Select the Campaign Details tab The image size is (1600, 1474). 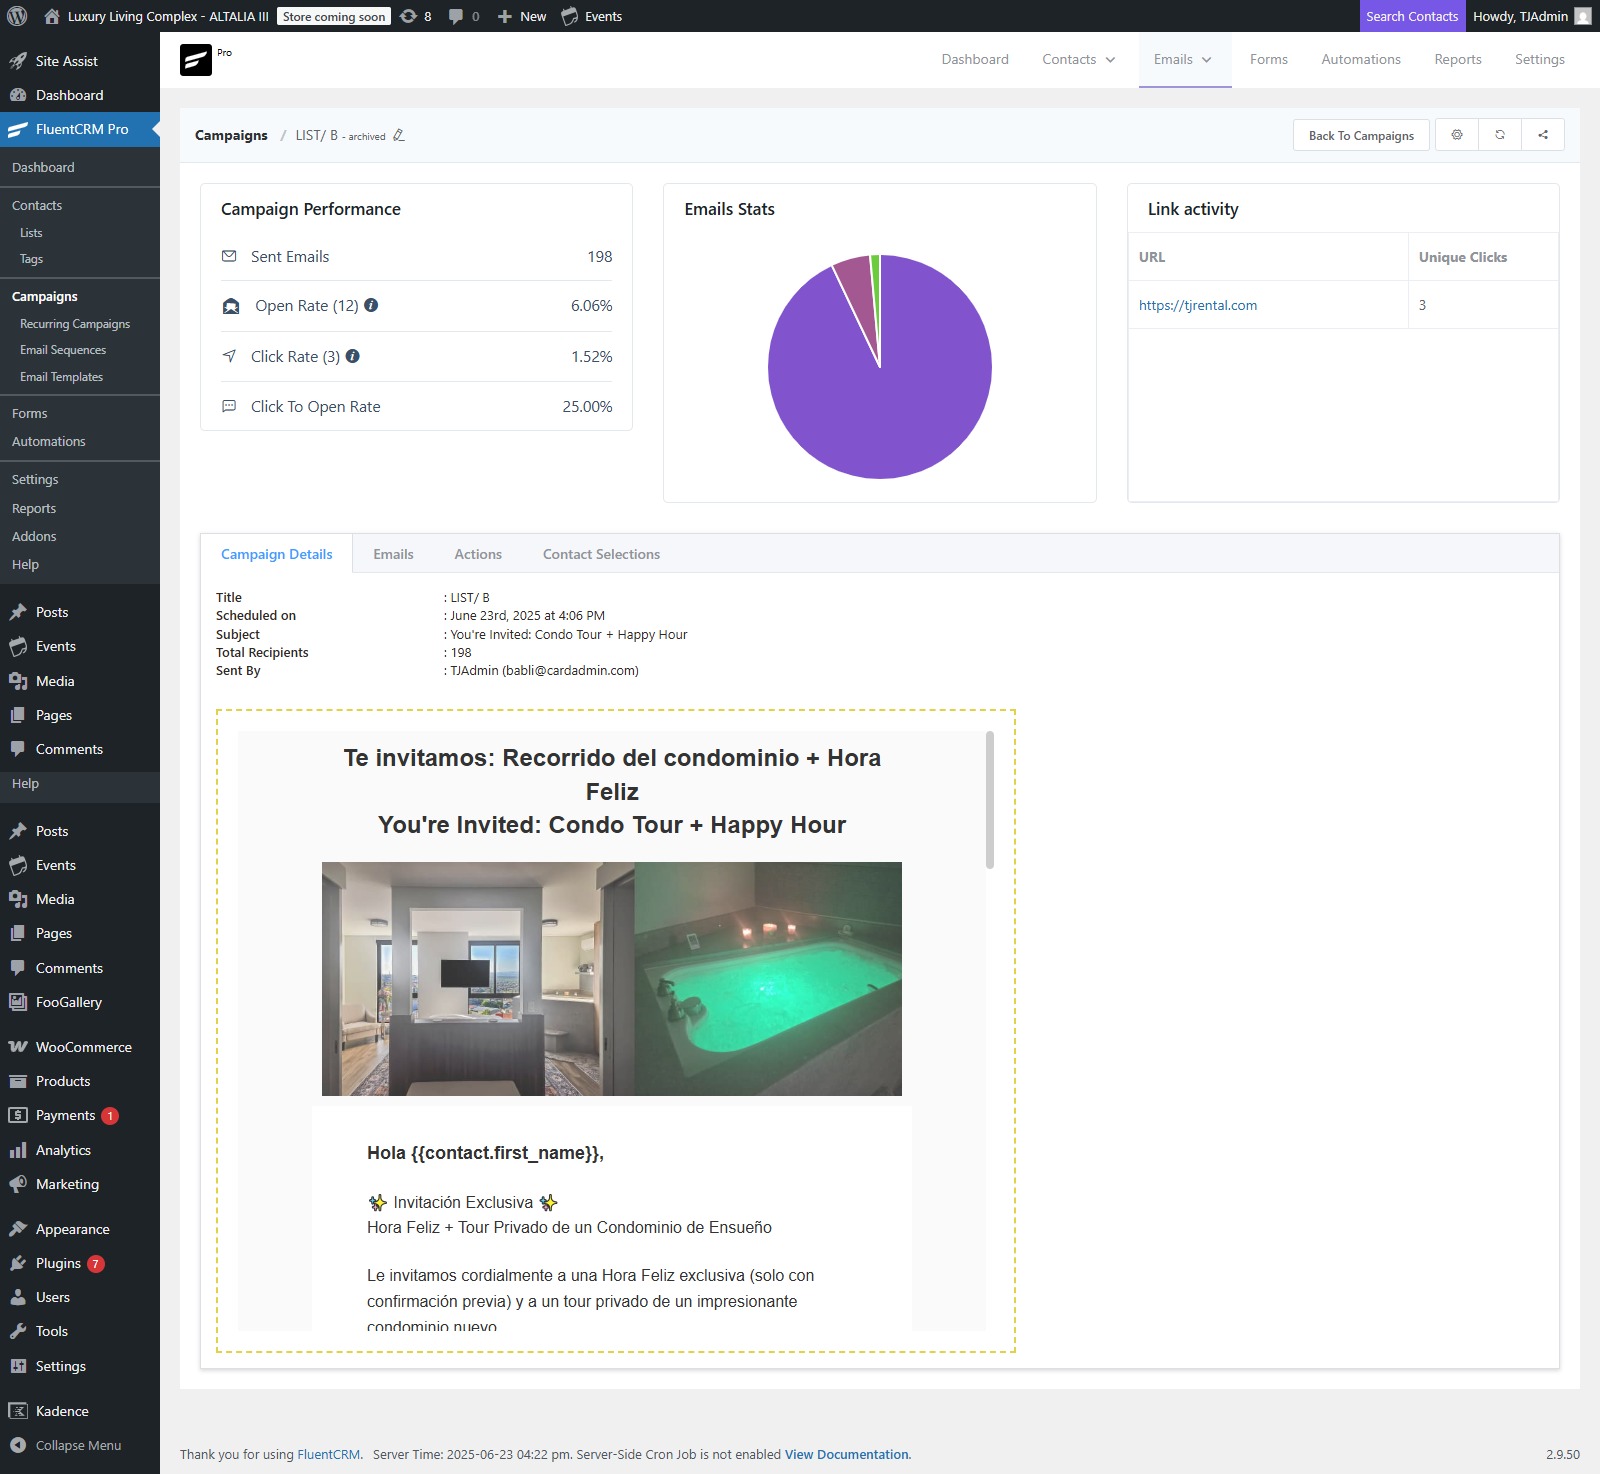(x=277, y=554)
